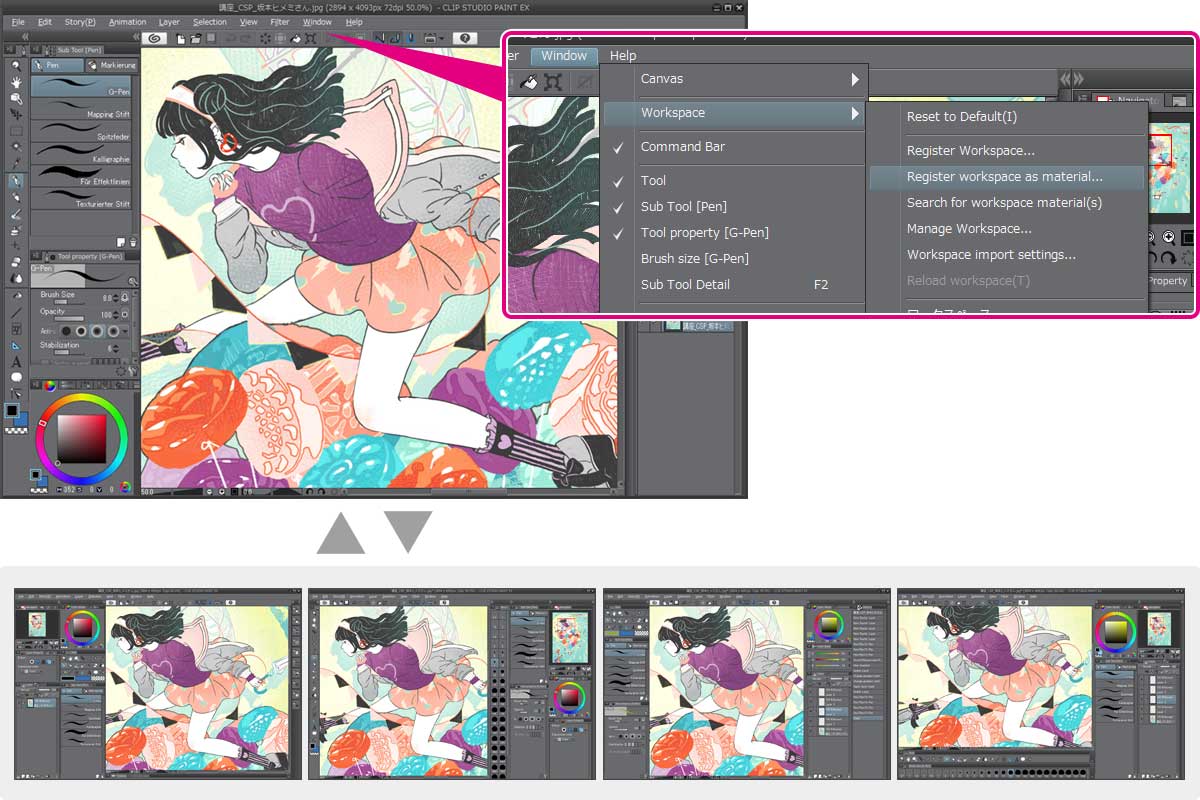Select the Hand move tool
The height and width of the screenshot is (800, 1200).
(16, 82)
